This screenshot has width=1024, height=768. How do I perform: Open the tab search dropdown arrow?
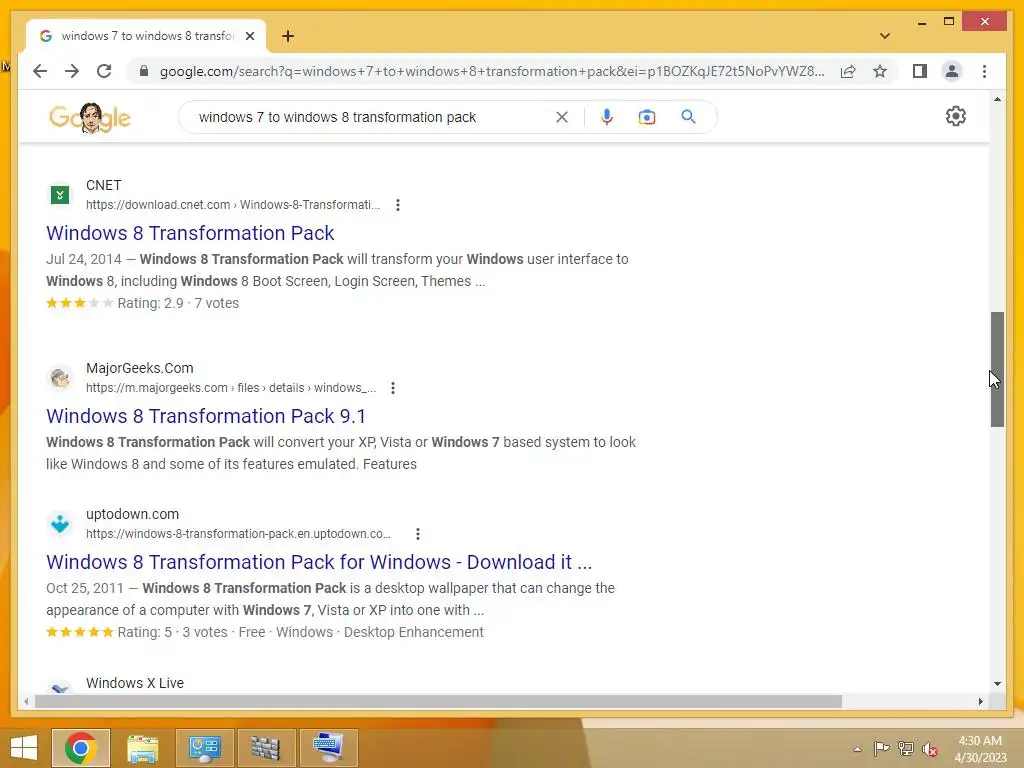tap(884, 36)
